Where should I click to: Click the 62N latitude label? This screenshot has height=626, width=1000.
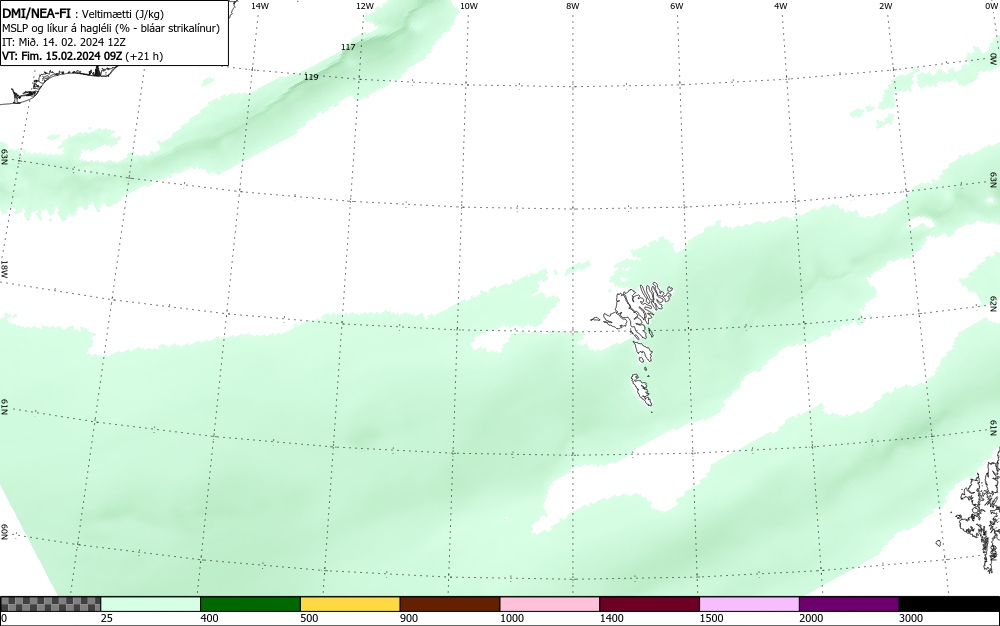[994, 304]
